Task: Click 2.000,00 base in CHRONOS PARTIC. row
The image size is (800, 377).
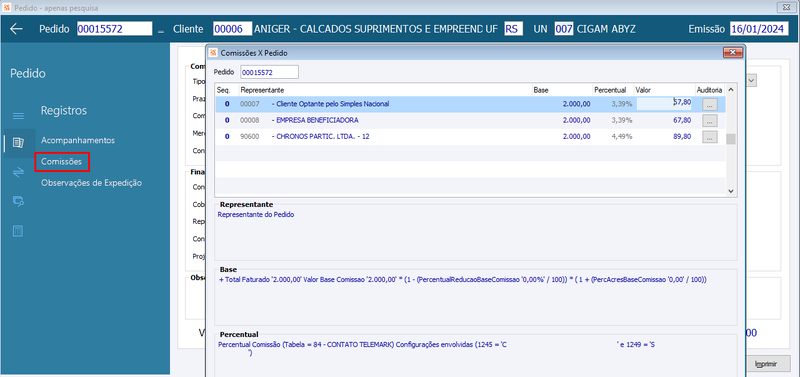Action: coord(577,137)
